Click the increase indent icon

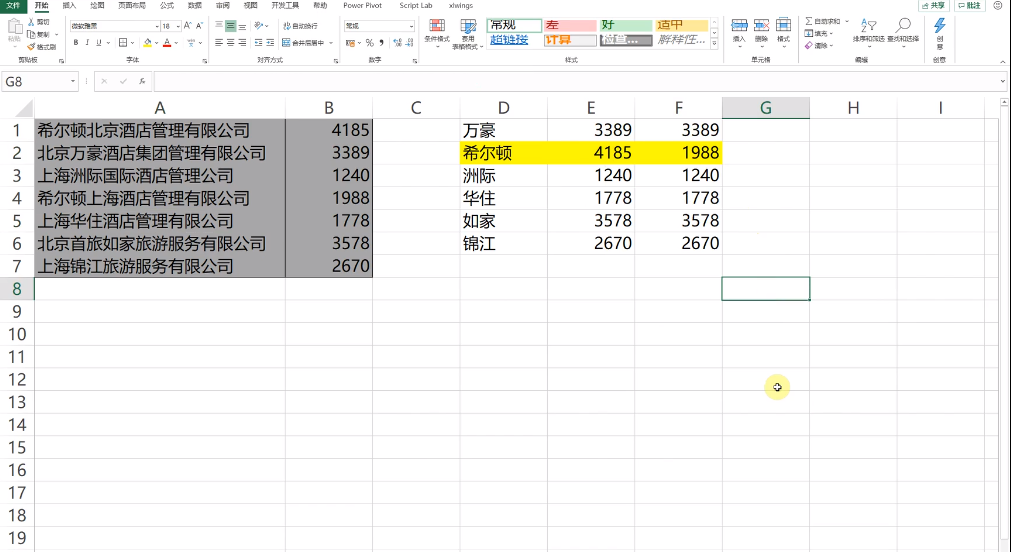pos(270,43)
